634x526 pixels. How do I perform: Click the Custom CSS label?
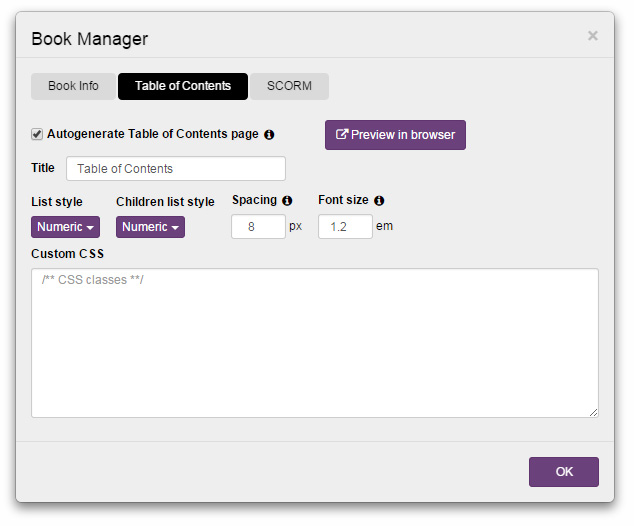click(x=67, y=254)
